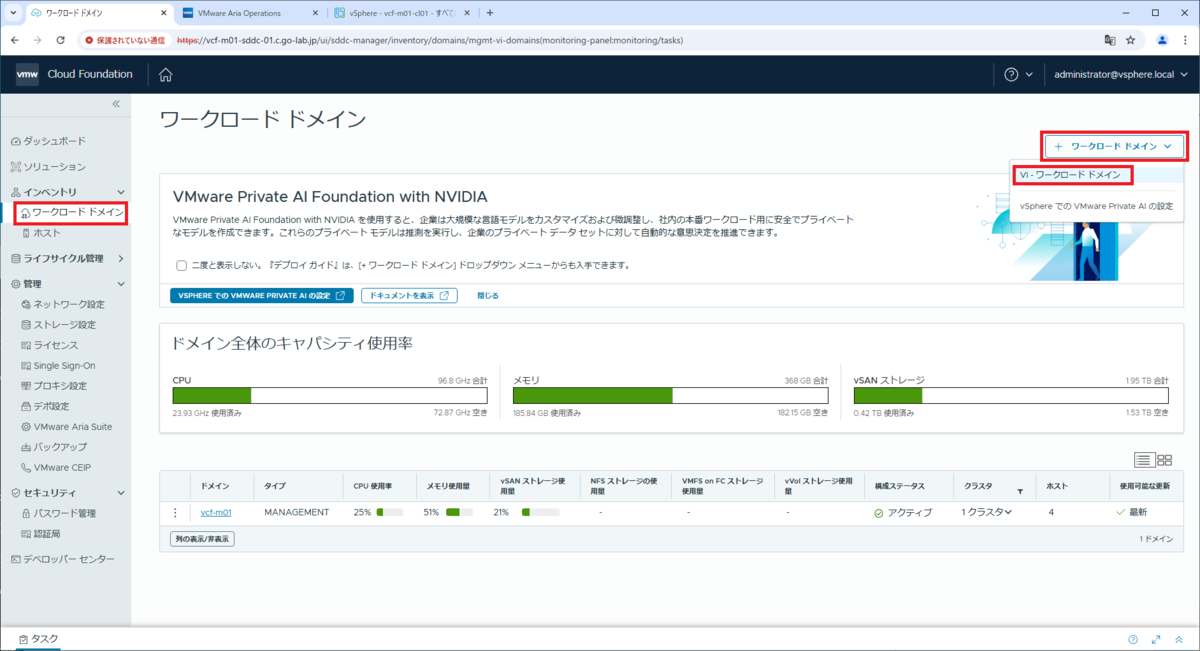Screen dimensions: 1200x651
Task: Expand the 1 クラスタ dropdown
Action: point(987,512)
